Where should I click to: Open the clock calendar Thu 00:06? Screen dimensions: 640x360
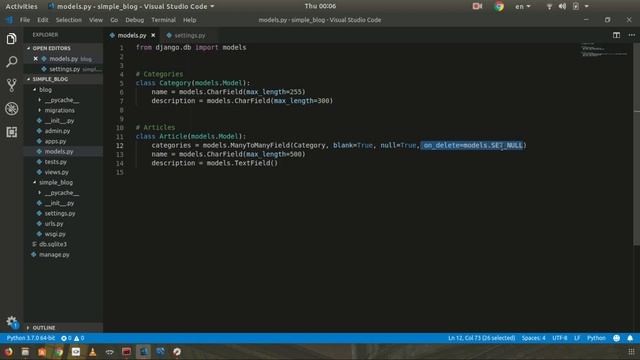click(x=320, y=6)
